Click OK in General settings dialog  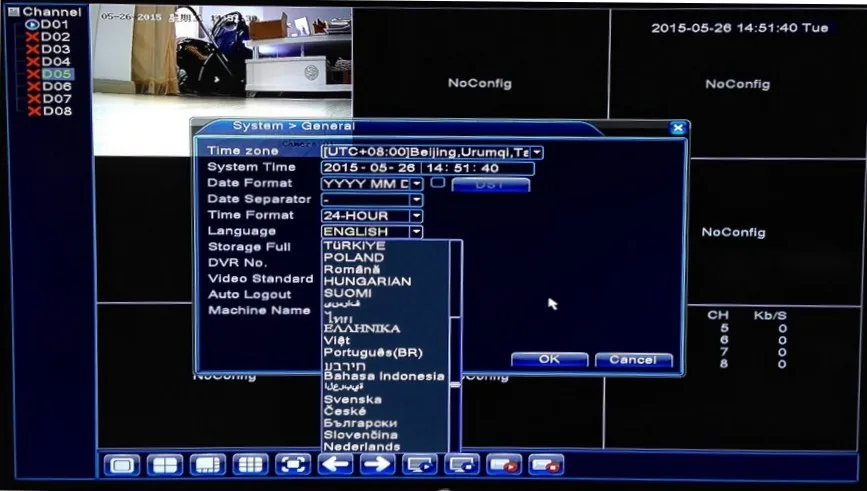click(550, 359)
